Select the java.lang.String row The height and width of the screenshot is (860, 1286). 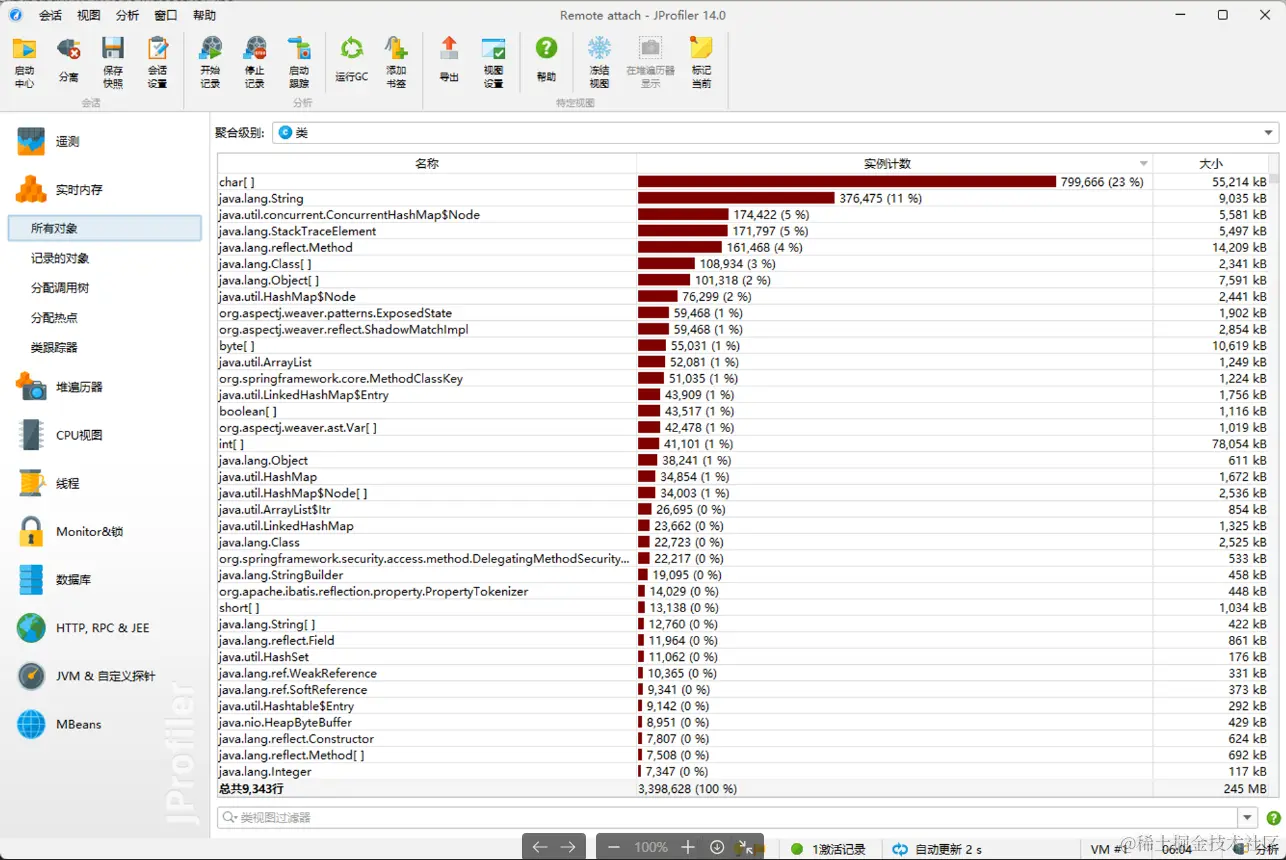(742, 198)
